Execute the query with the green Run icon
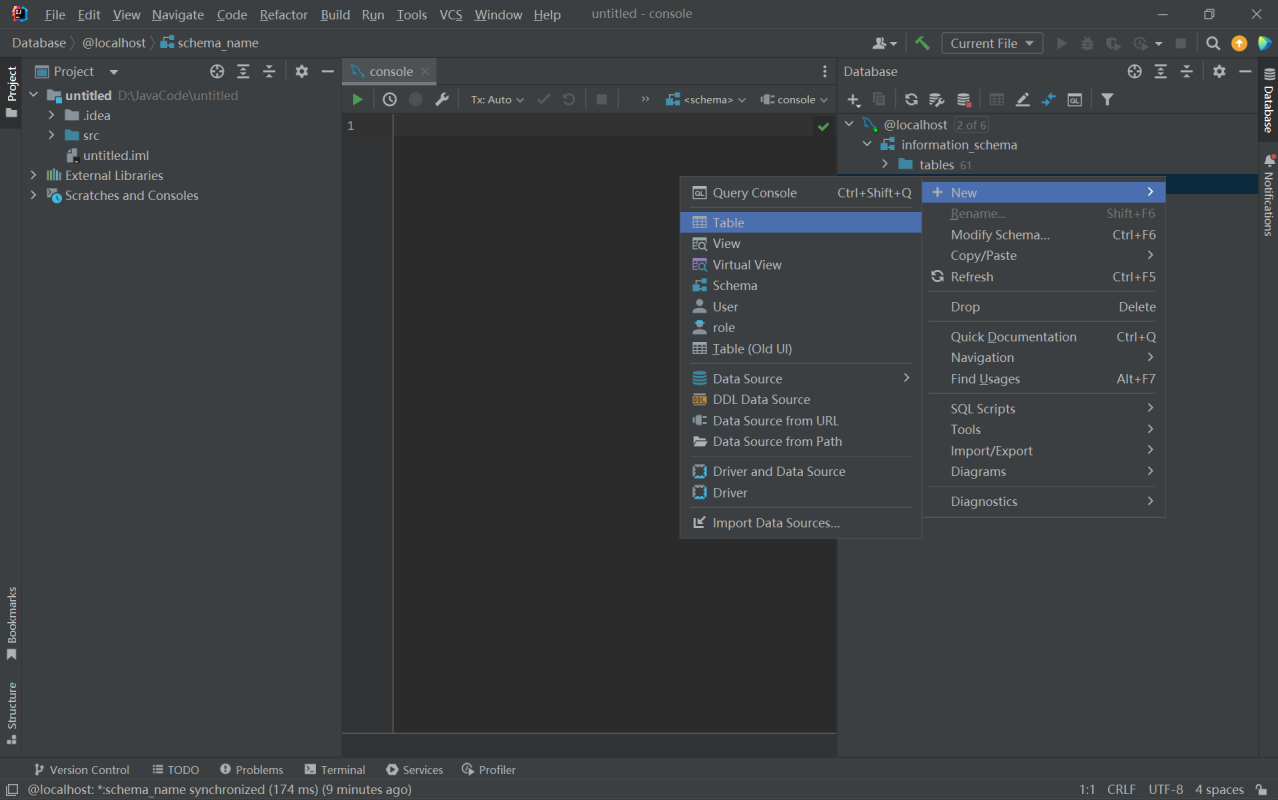The height and width of the screenshot is (800, 1278). [357, 100]
